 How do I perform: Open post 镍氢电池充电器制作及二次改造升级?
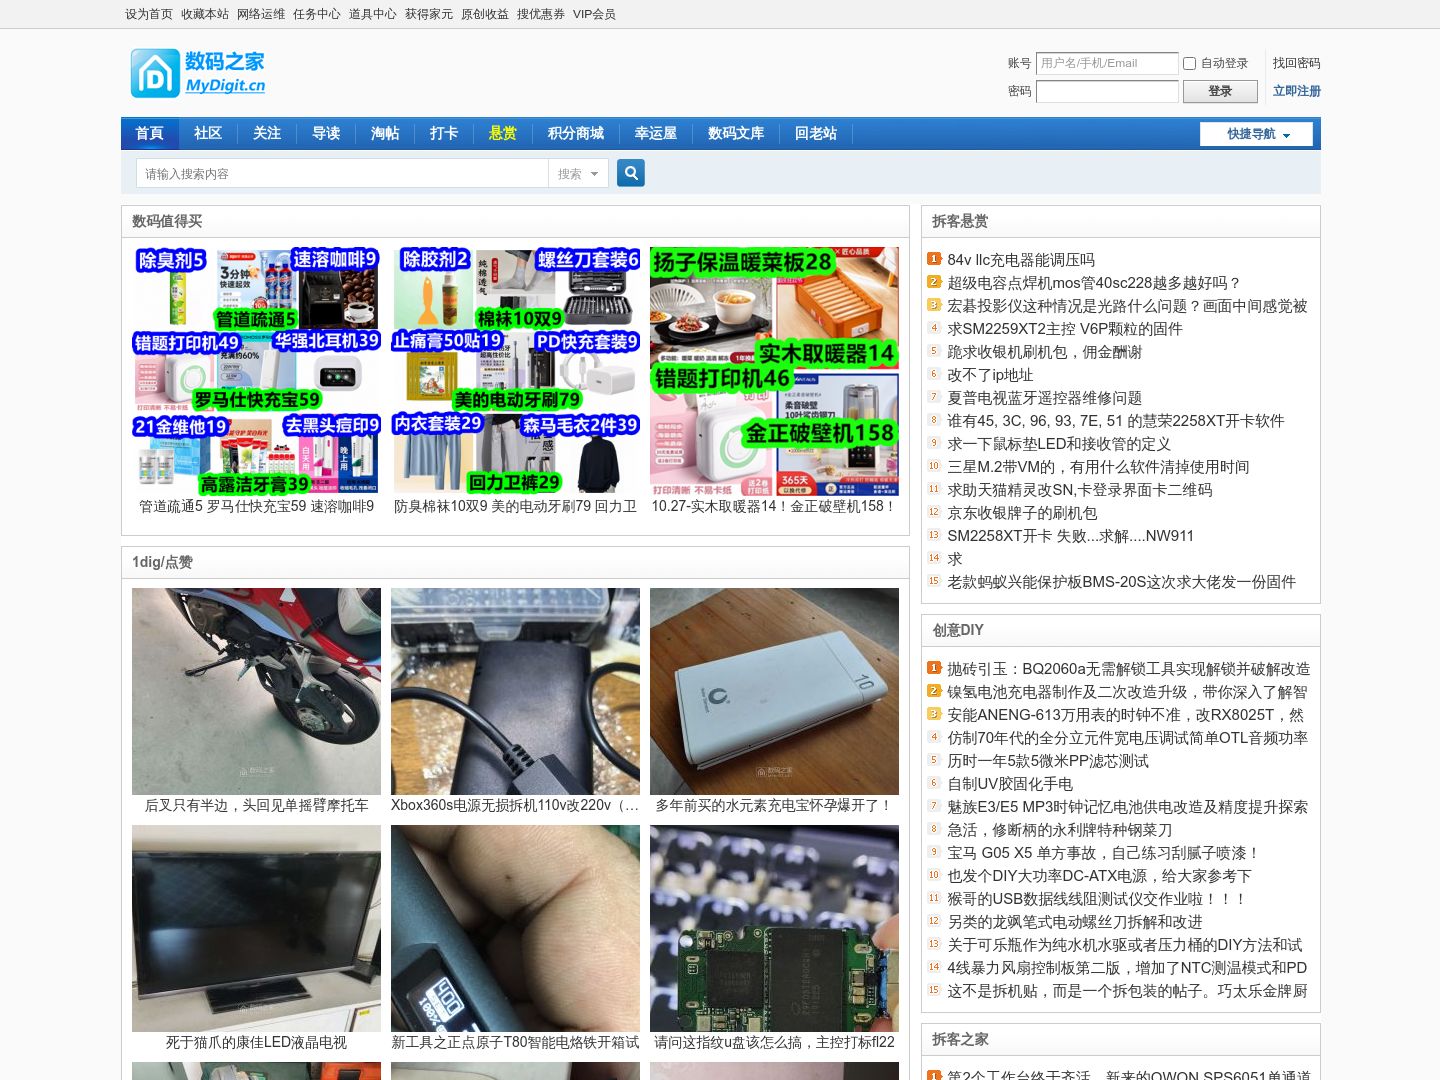(x=1127, y=692)
